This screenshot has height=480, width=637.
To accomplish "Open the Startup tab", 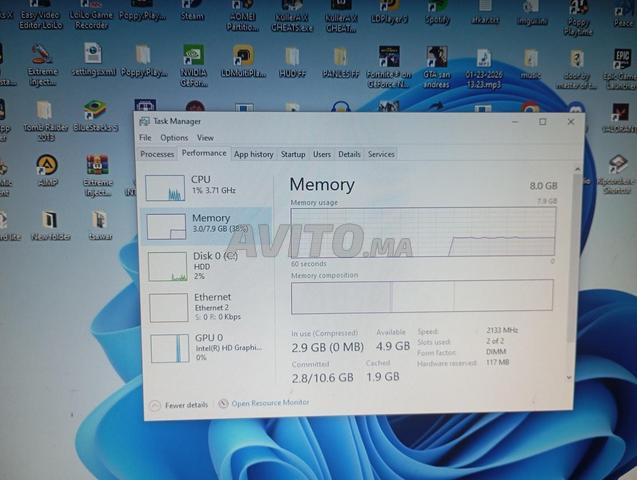I will [293, 154].
